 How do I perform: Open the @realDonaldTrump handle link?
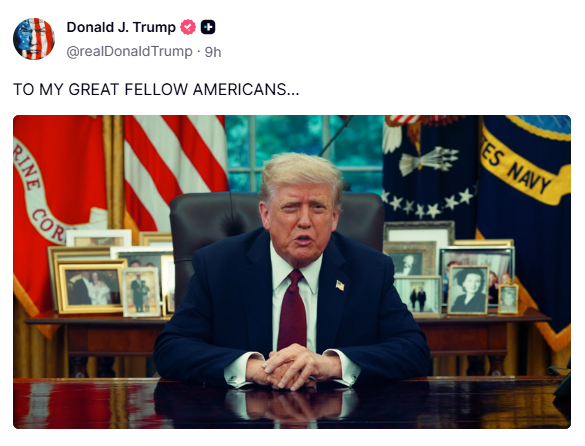(129, 52)
